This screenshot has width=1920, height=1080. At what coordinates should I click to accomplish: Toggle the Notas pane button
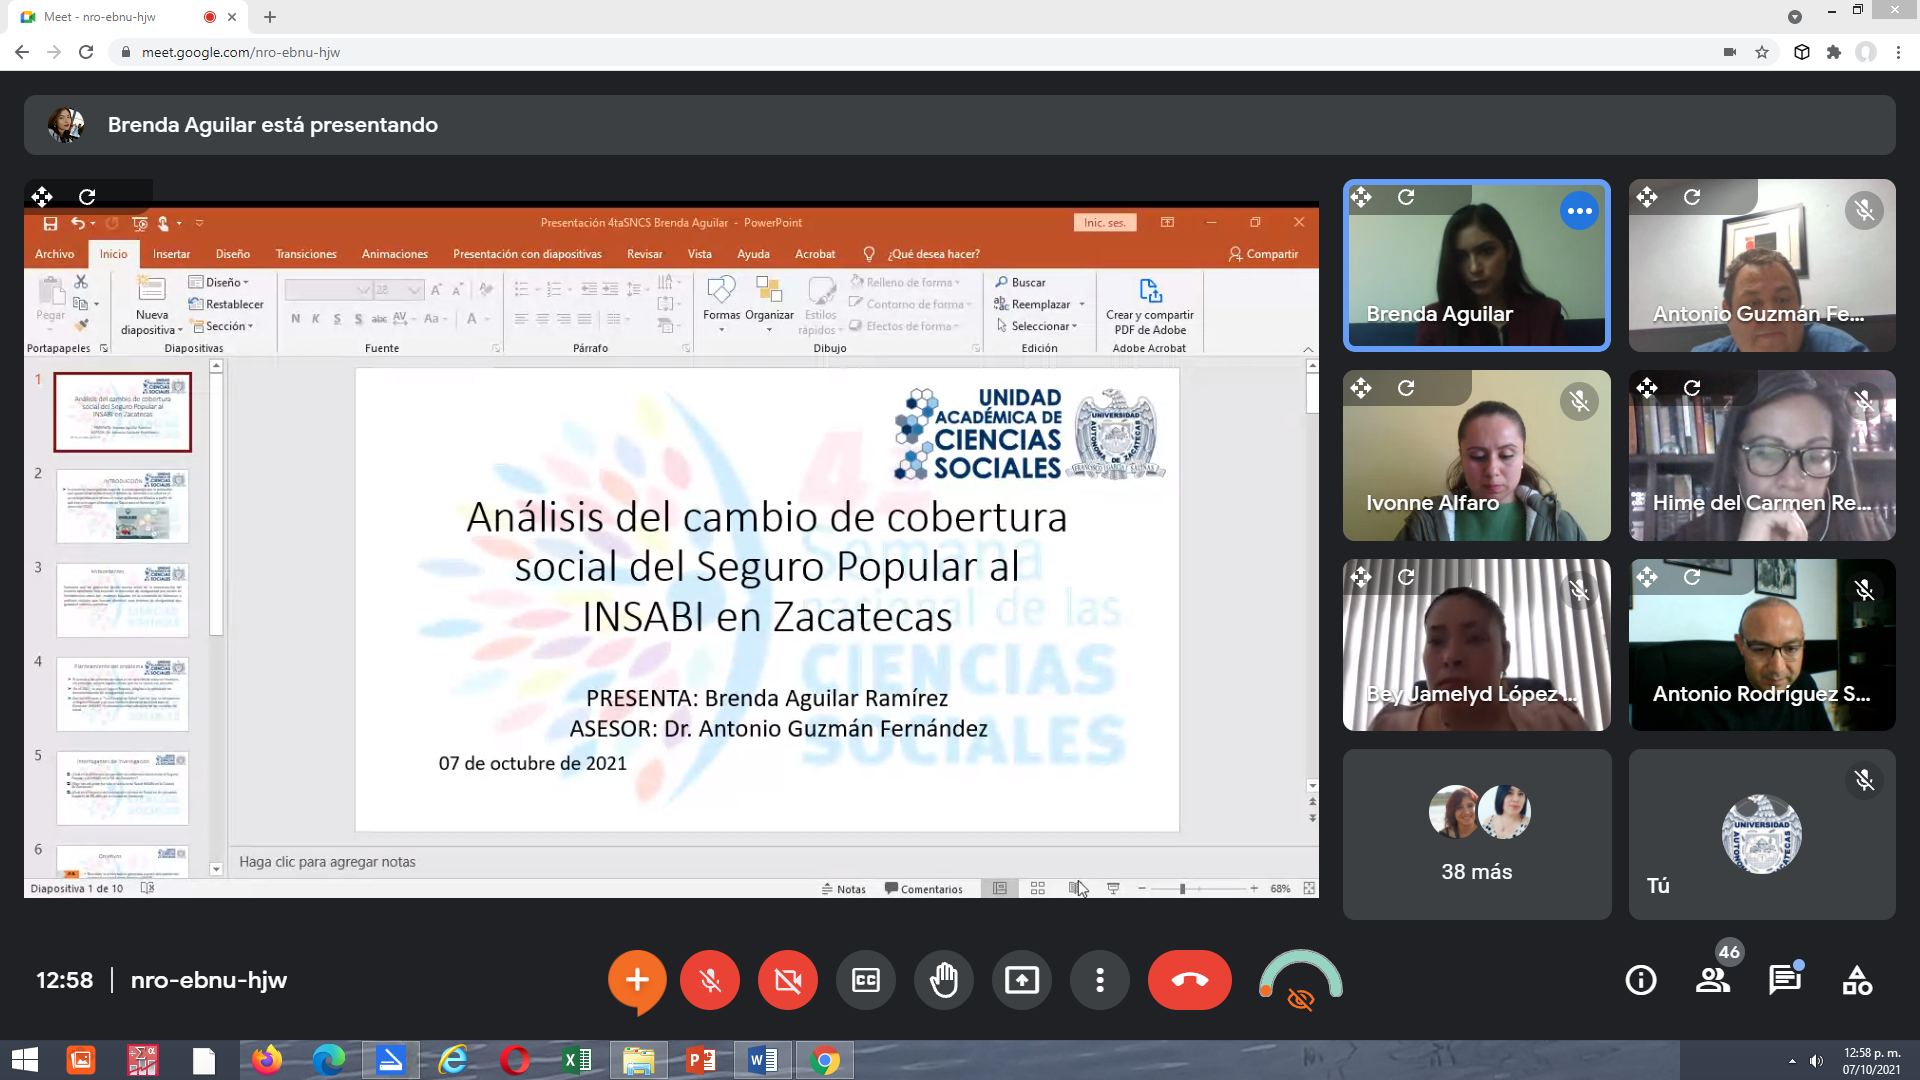(844, 889)
